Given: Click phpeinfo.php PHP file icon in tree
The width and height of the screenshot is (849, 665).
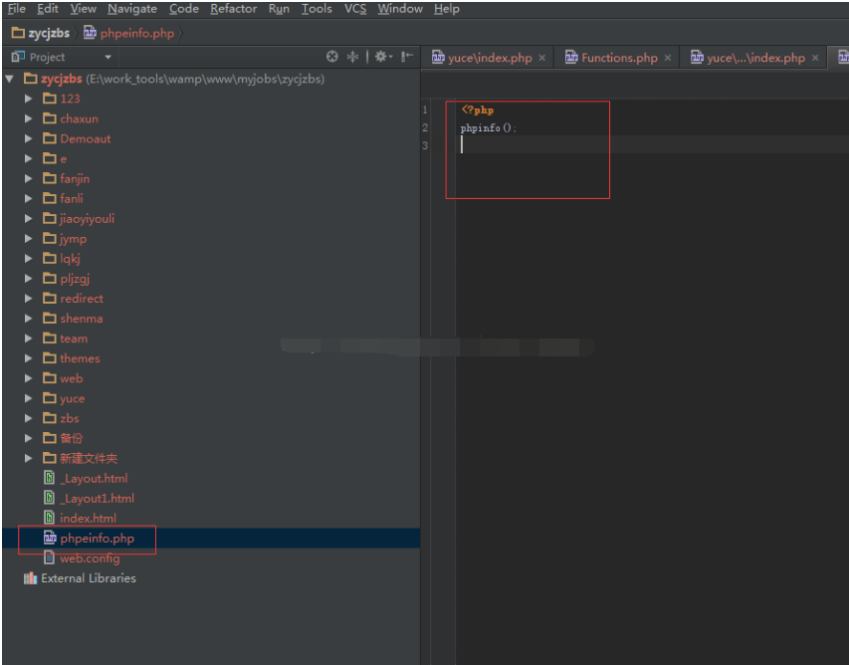Looking at the screenshot, I should [50, 538].
